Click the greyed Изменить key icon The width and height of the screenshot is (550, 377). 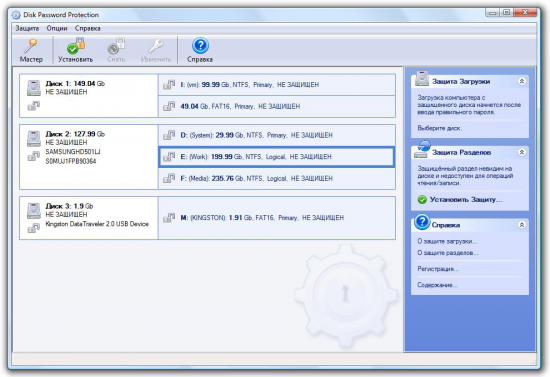[156, 47]
